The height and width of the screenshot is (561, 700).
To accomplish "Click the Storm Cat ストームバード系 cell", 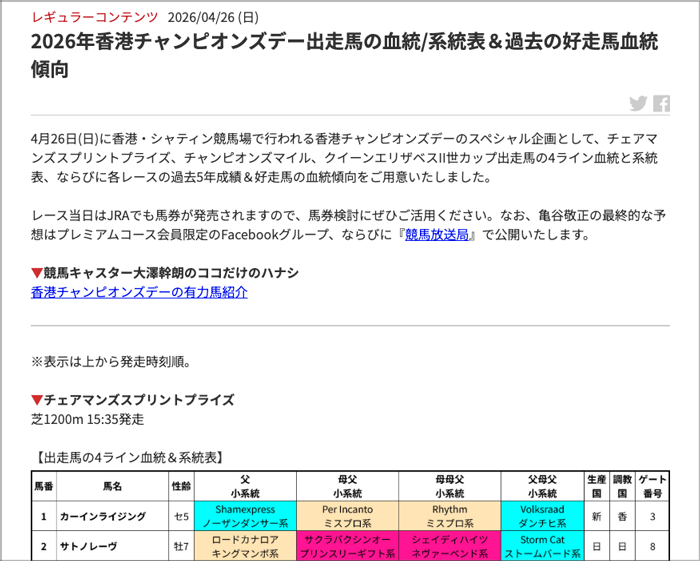I will pos(542,546).
